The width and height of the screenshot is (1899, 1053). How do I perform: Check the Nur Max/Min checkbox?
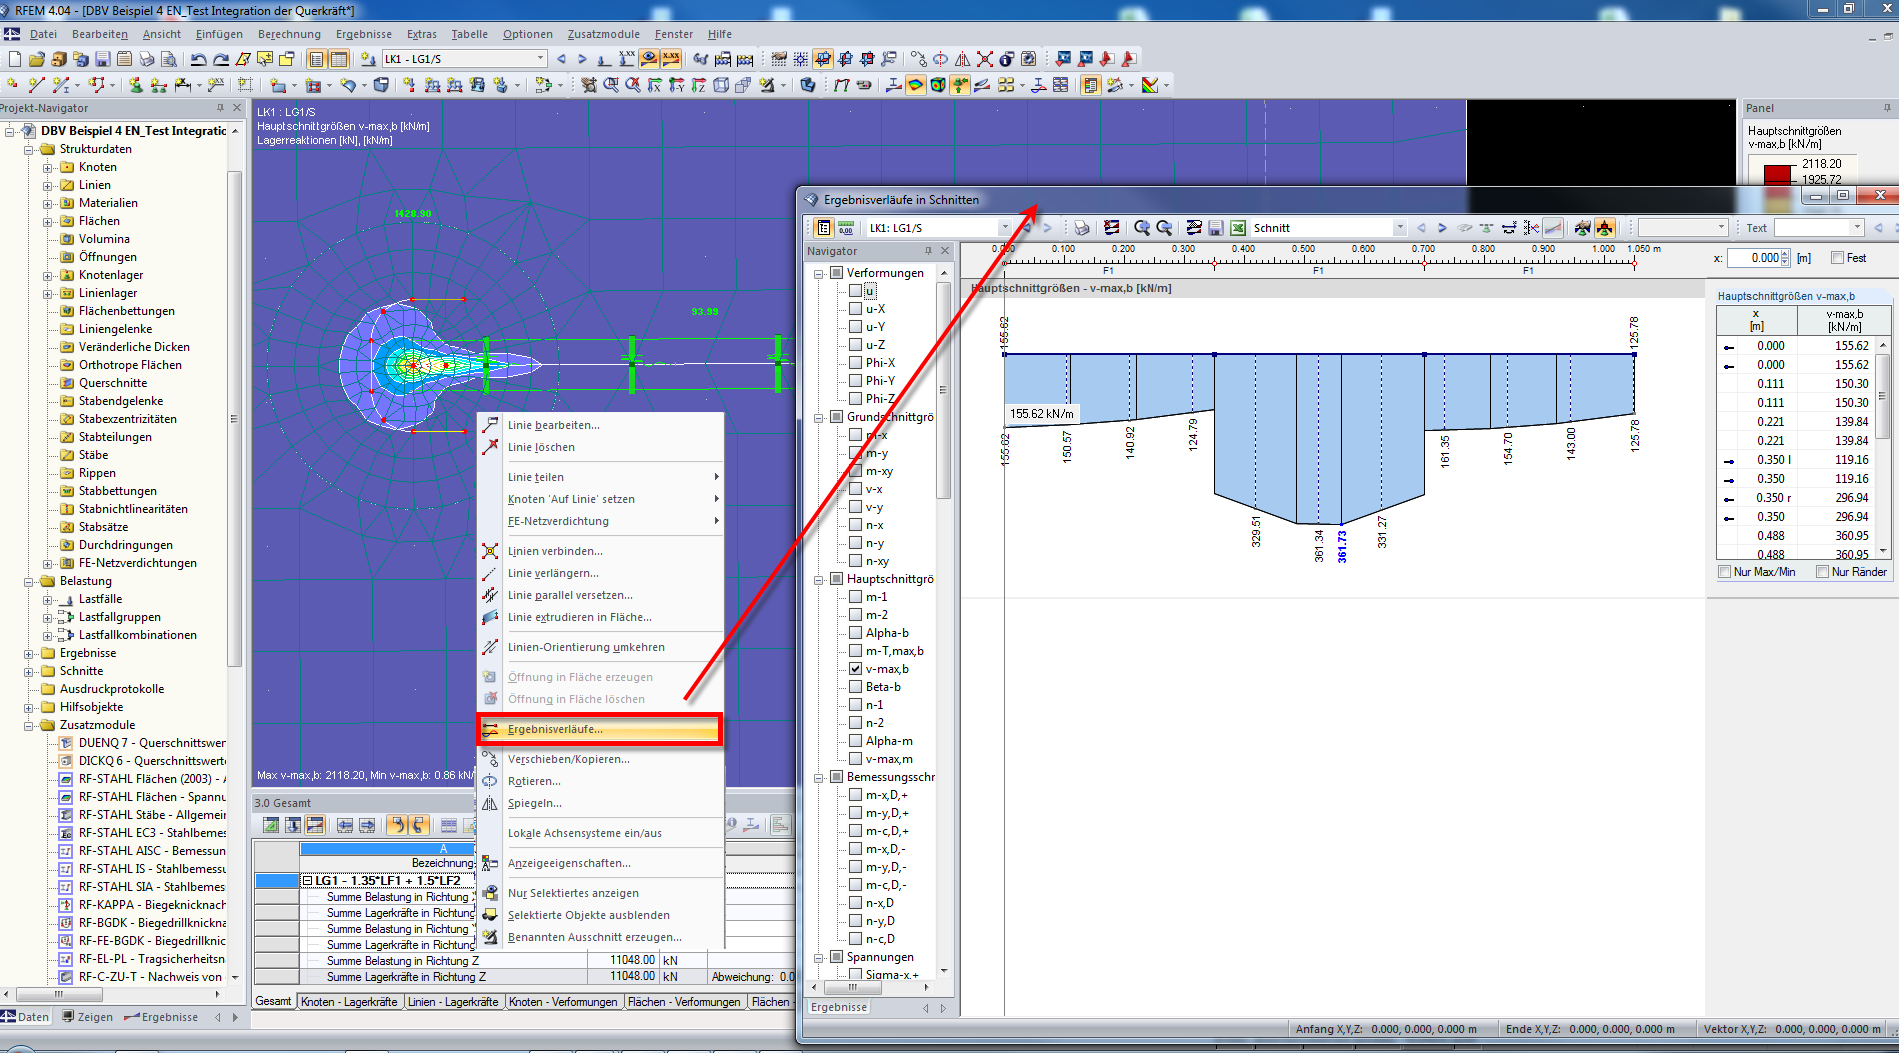pos(1724,571)
